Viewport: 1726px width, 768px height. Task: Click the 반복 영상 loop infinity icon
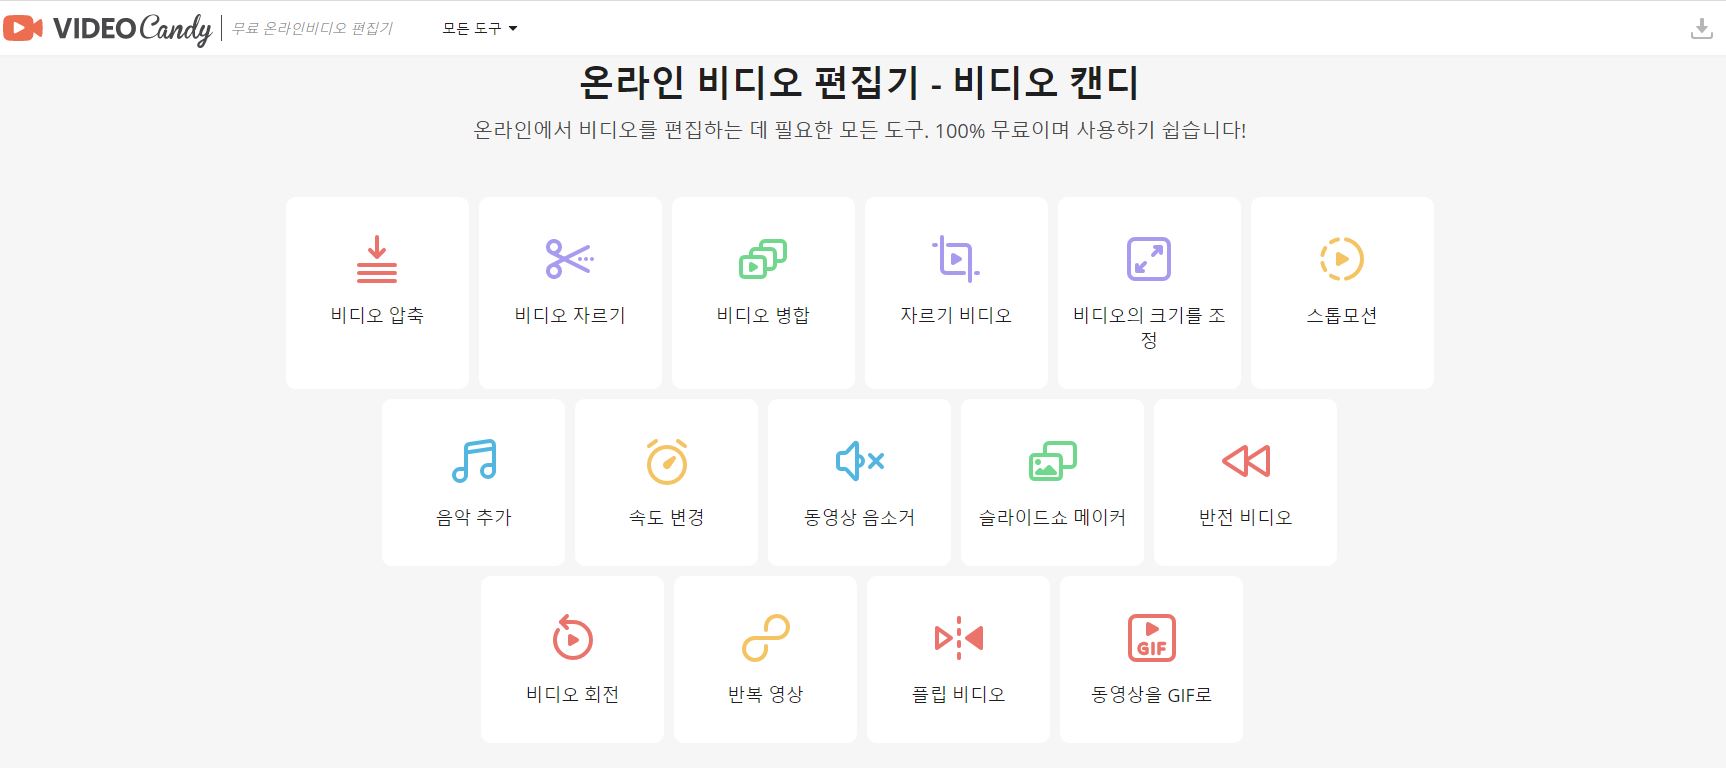coord(766,638)
